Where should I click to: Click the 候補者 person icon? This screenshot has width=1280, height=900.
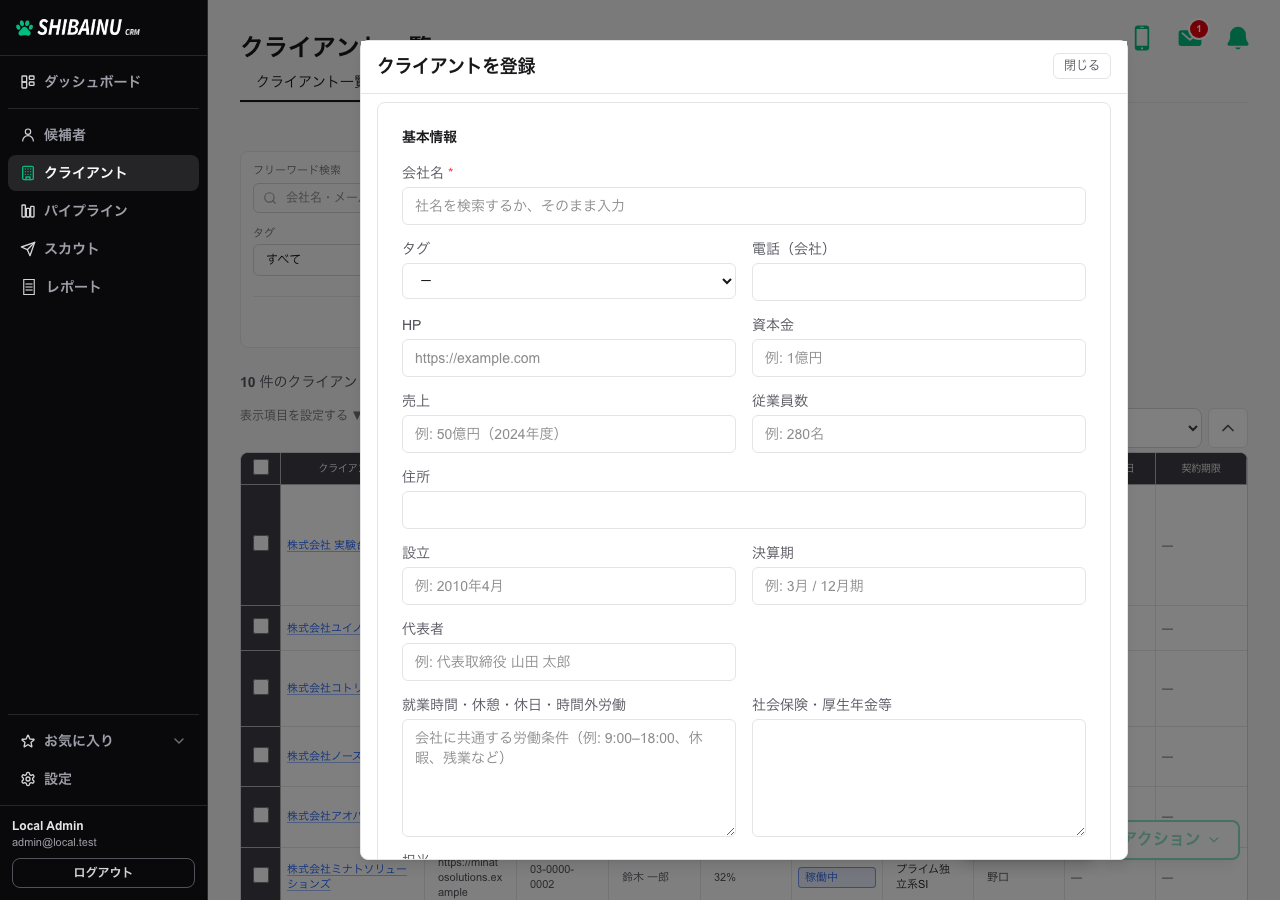click(28, 135)
